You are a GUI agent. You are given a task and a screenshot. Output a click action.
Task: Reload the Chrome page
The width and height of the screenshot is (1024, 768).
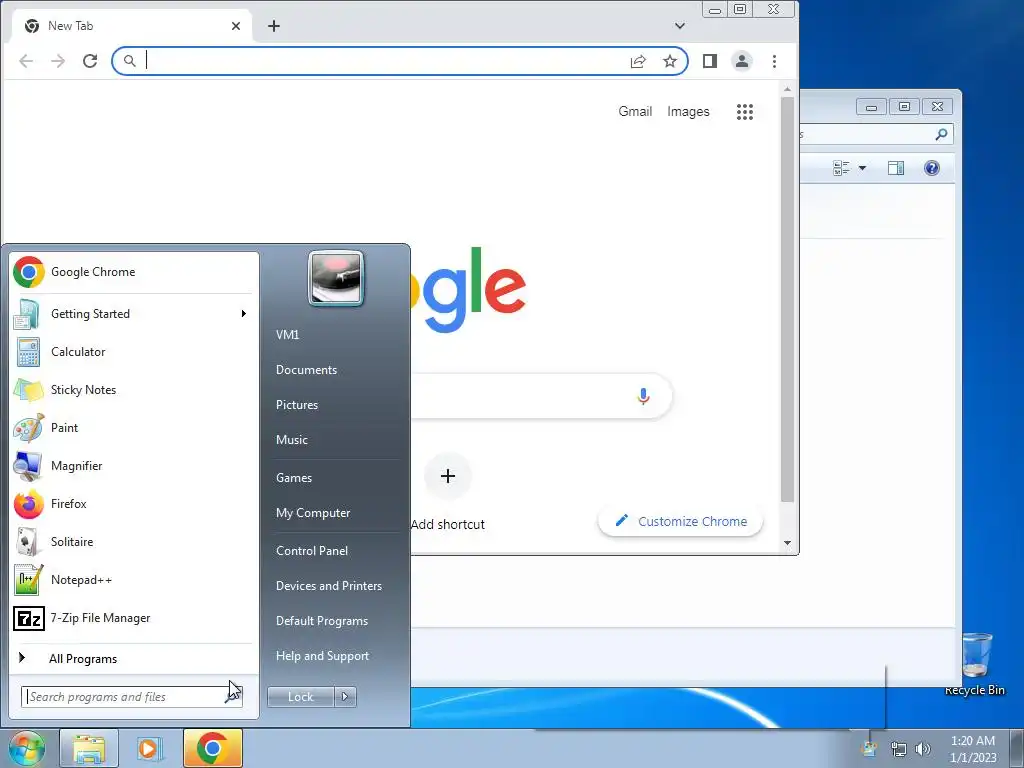pyautogui.click(x=90, y=61)
